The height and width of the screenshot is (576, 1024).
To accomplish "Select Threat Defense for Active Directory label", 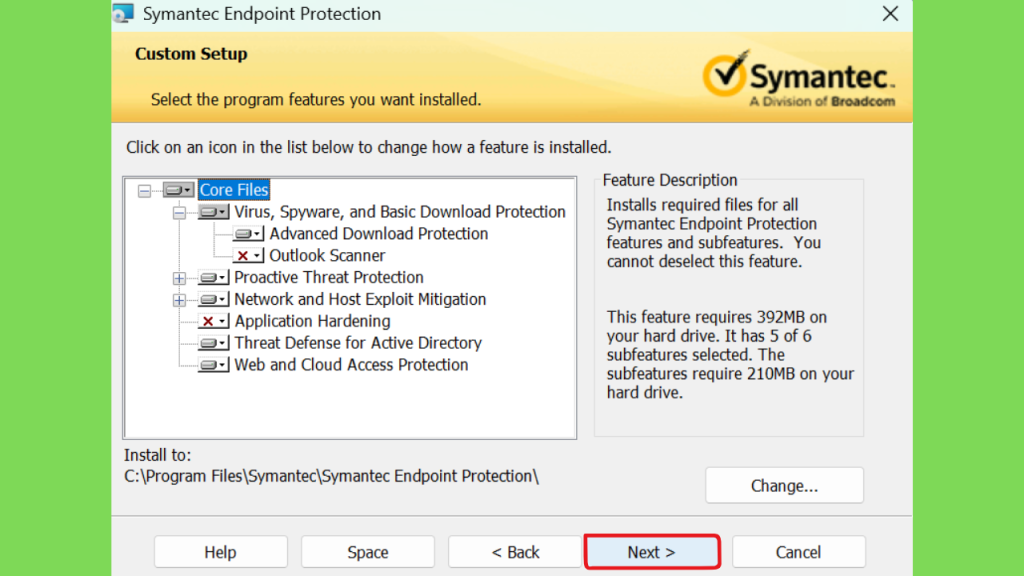I will coord(358,343).
